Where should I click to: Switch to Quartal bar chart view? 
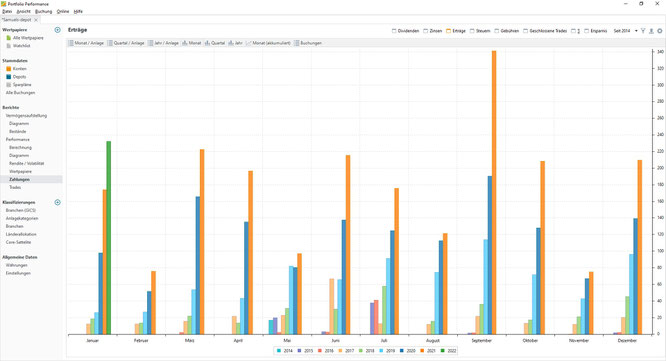[x=214, y=43]
